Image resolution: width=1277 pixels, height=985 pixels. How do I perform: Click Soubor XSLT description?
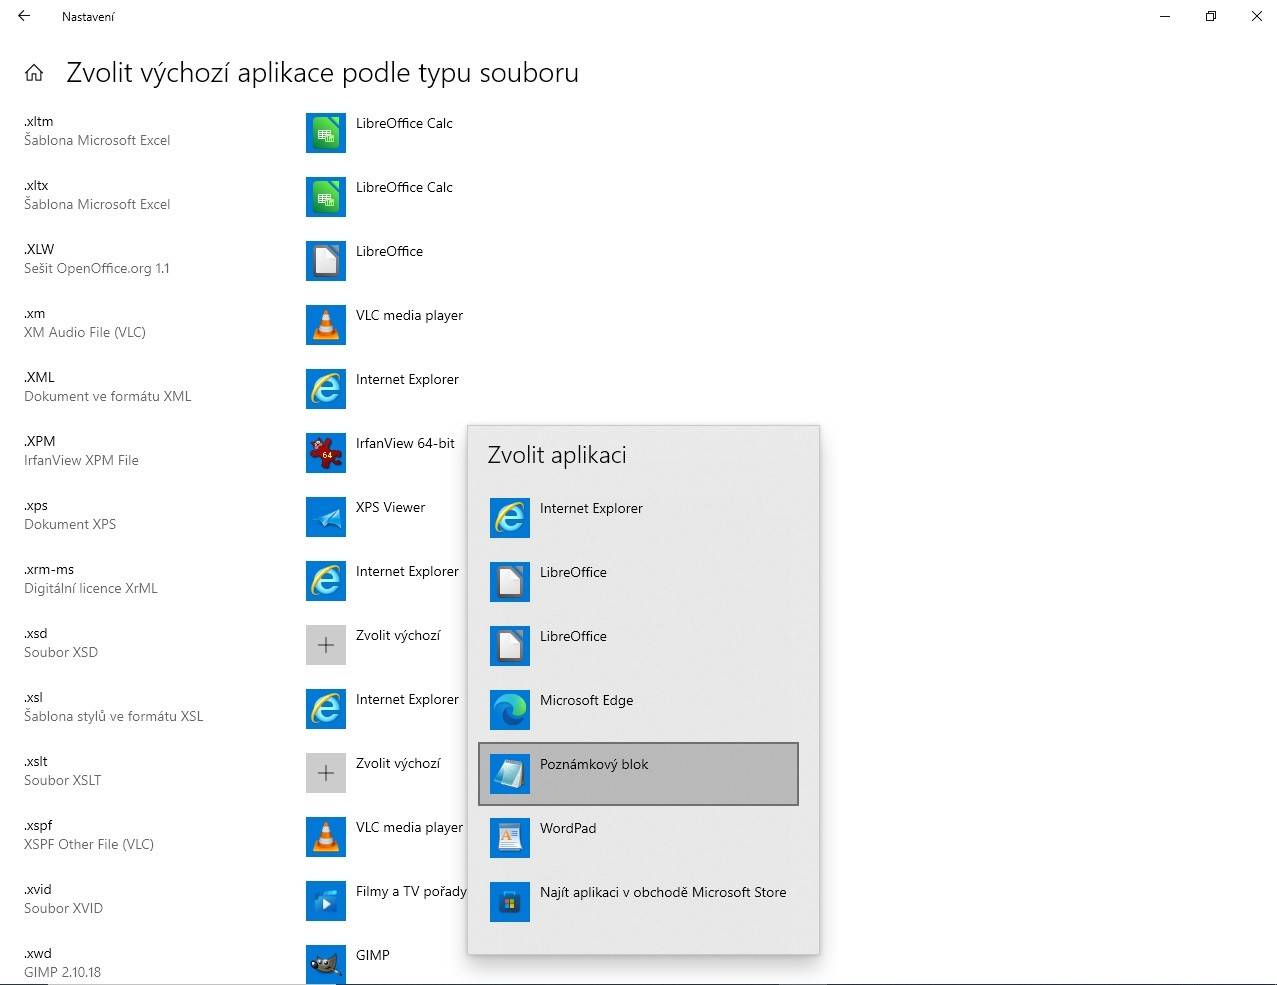(62, 780)
